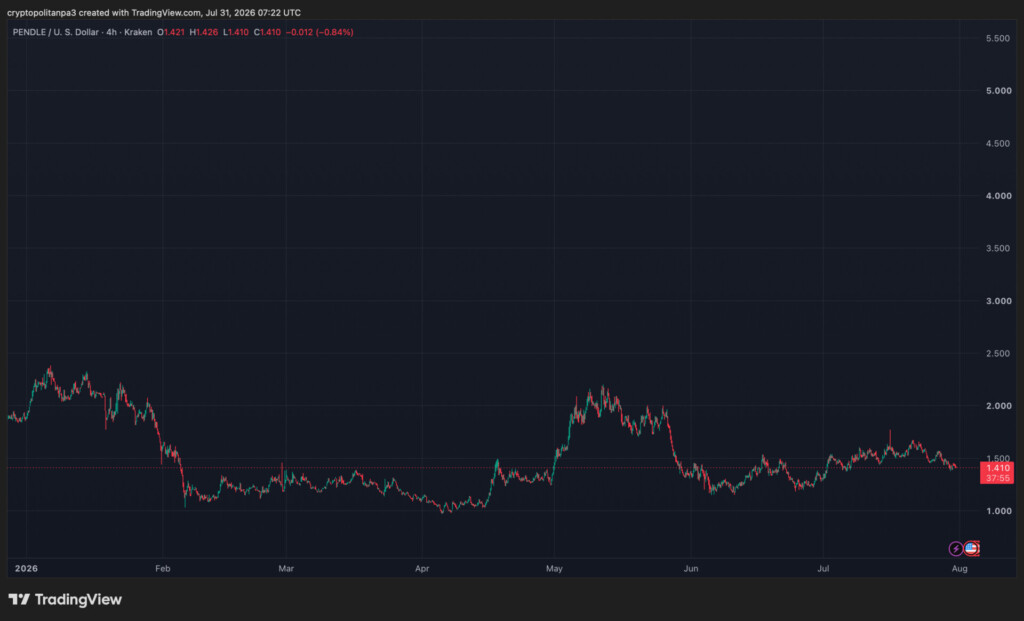Viewport: 1024px width, 621px height.
Task: Click the 4.500 price axis label
Action: (998, 143)
